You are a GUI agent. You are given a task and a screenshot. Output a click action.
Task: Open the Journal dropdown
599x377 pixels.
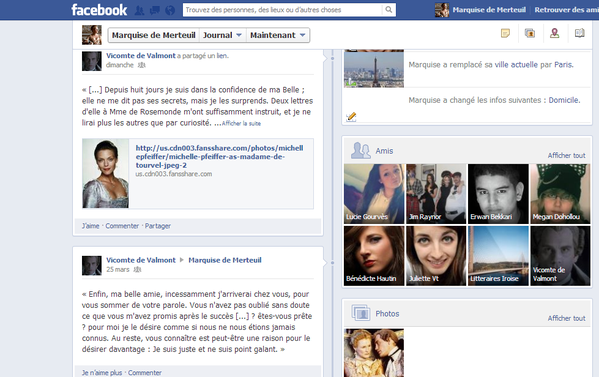click(222, 35)
